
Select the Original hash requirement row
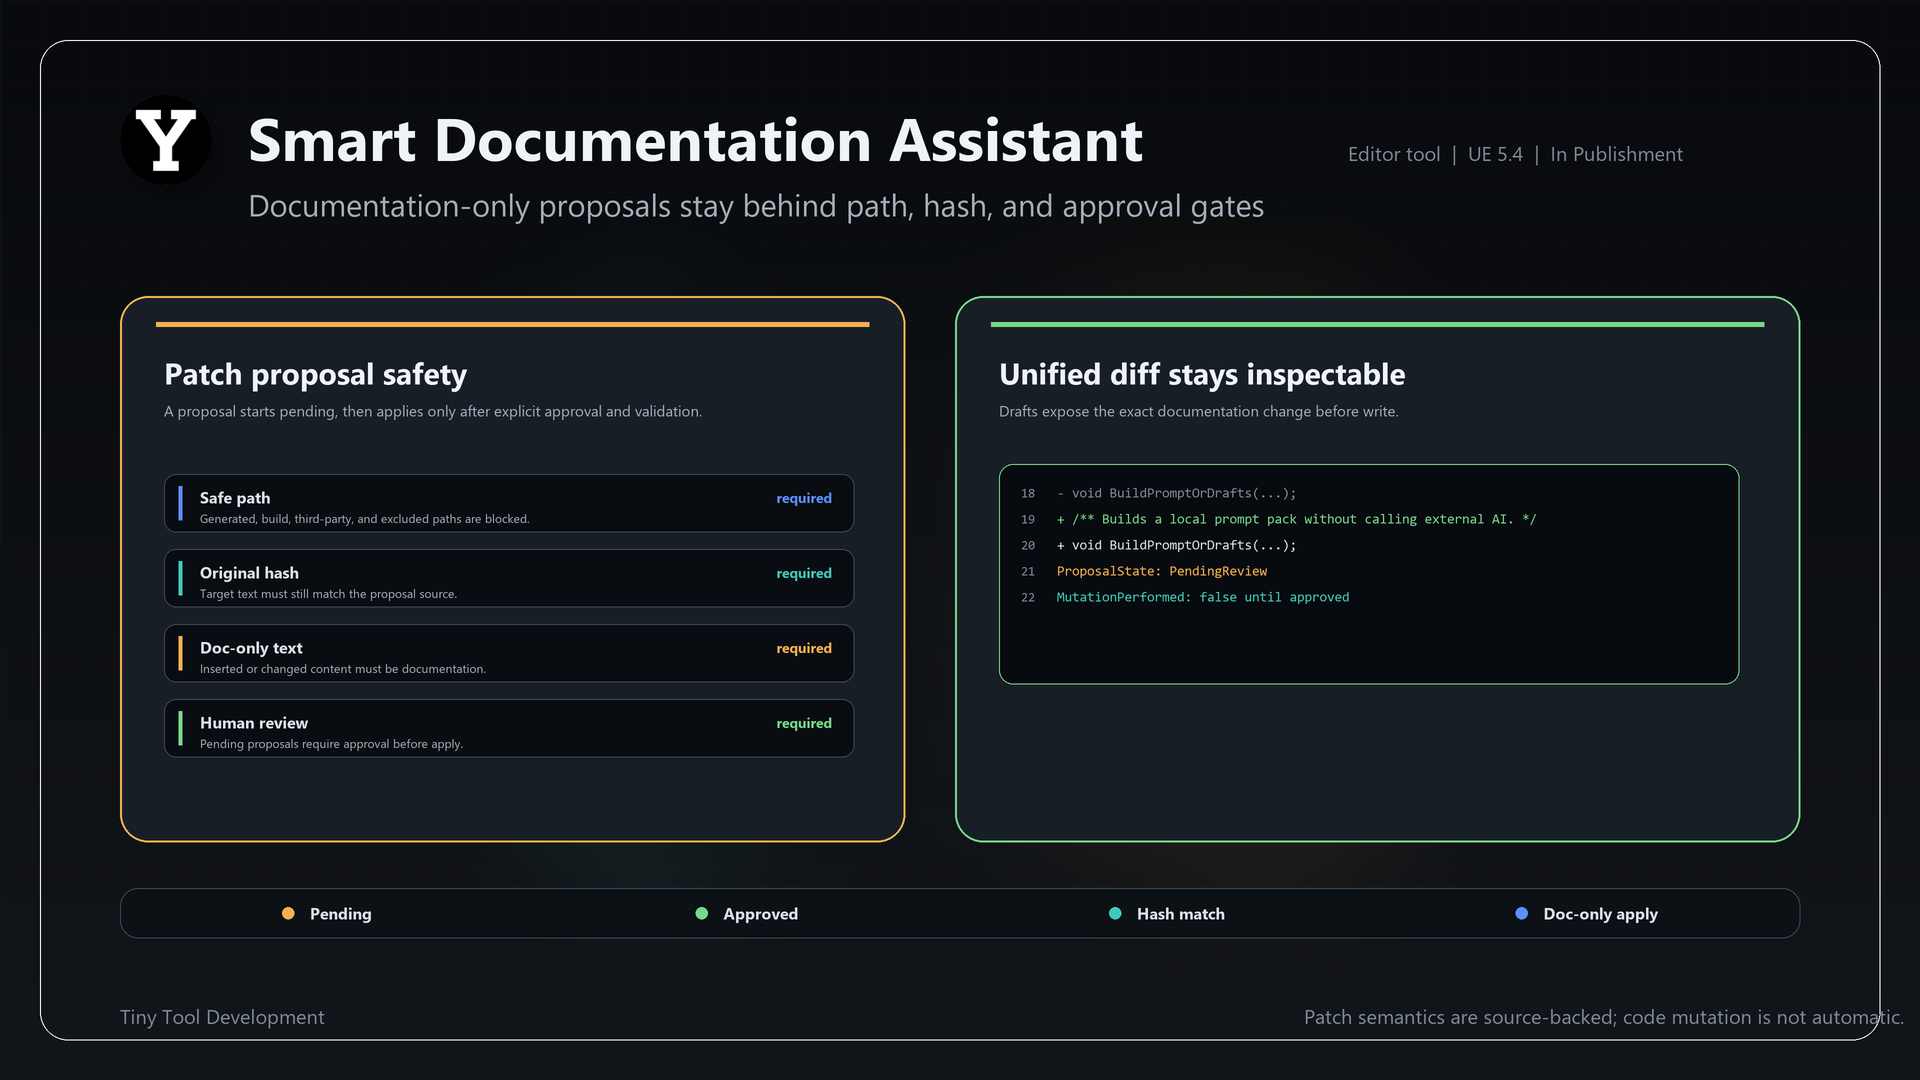coord(509,578)
